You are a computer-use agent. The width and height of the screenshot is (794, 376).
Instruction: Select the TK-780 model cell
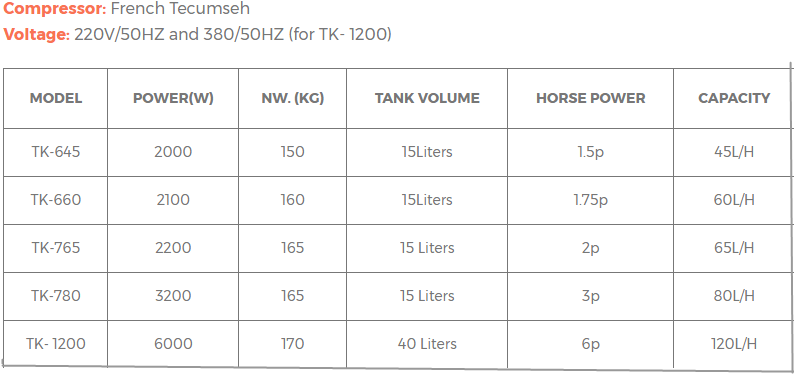pyautogui.click(x=56, y=297)
